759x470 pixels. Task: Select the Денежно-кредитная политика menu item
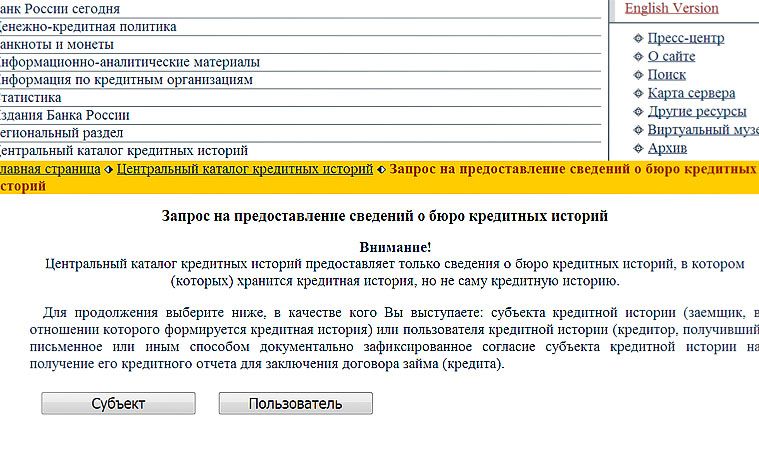point(88,27)
